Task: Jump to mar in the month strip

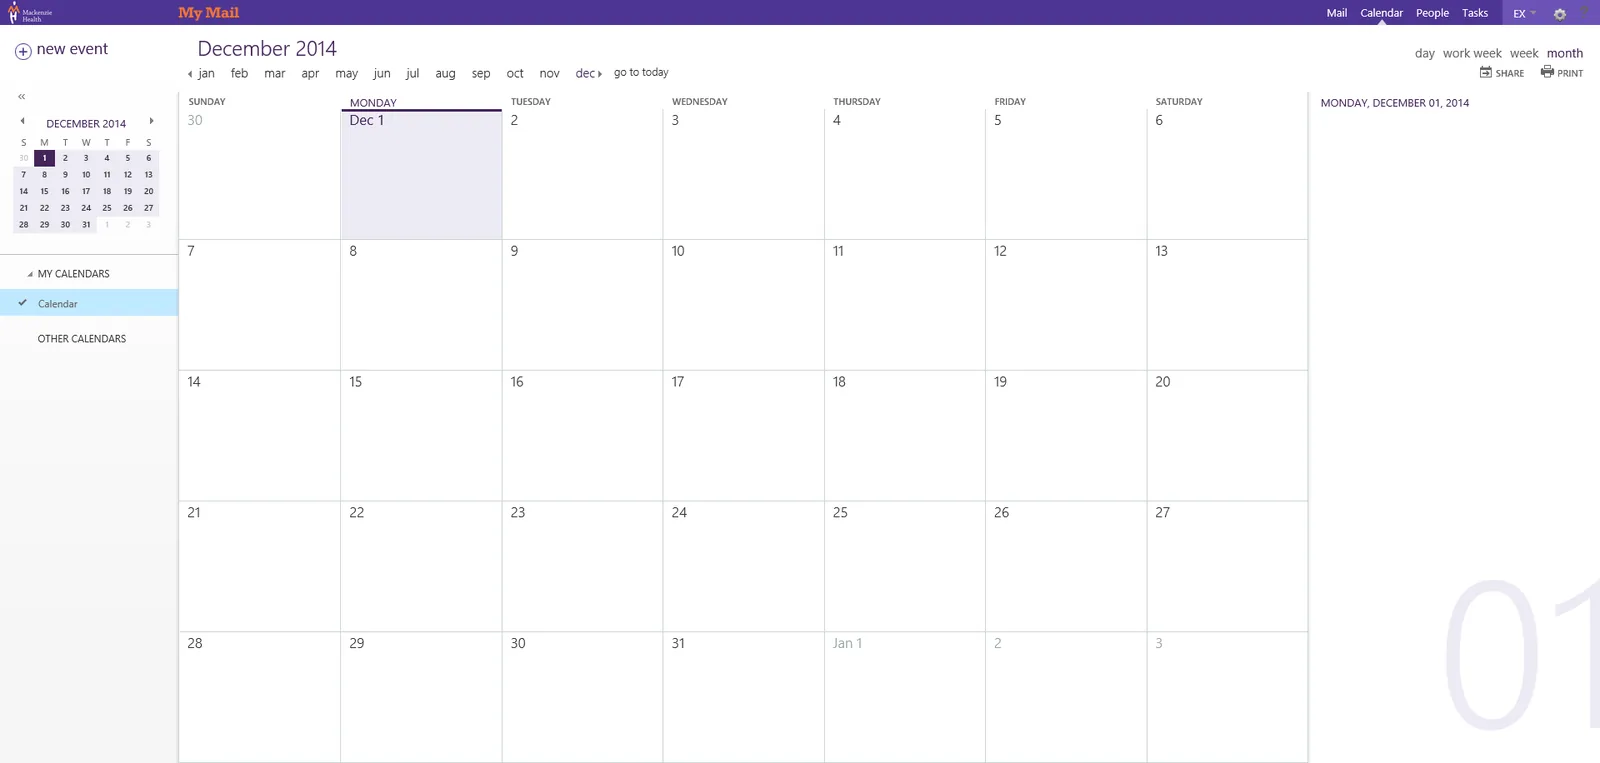Action: click(274, 74)
